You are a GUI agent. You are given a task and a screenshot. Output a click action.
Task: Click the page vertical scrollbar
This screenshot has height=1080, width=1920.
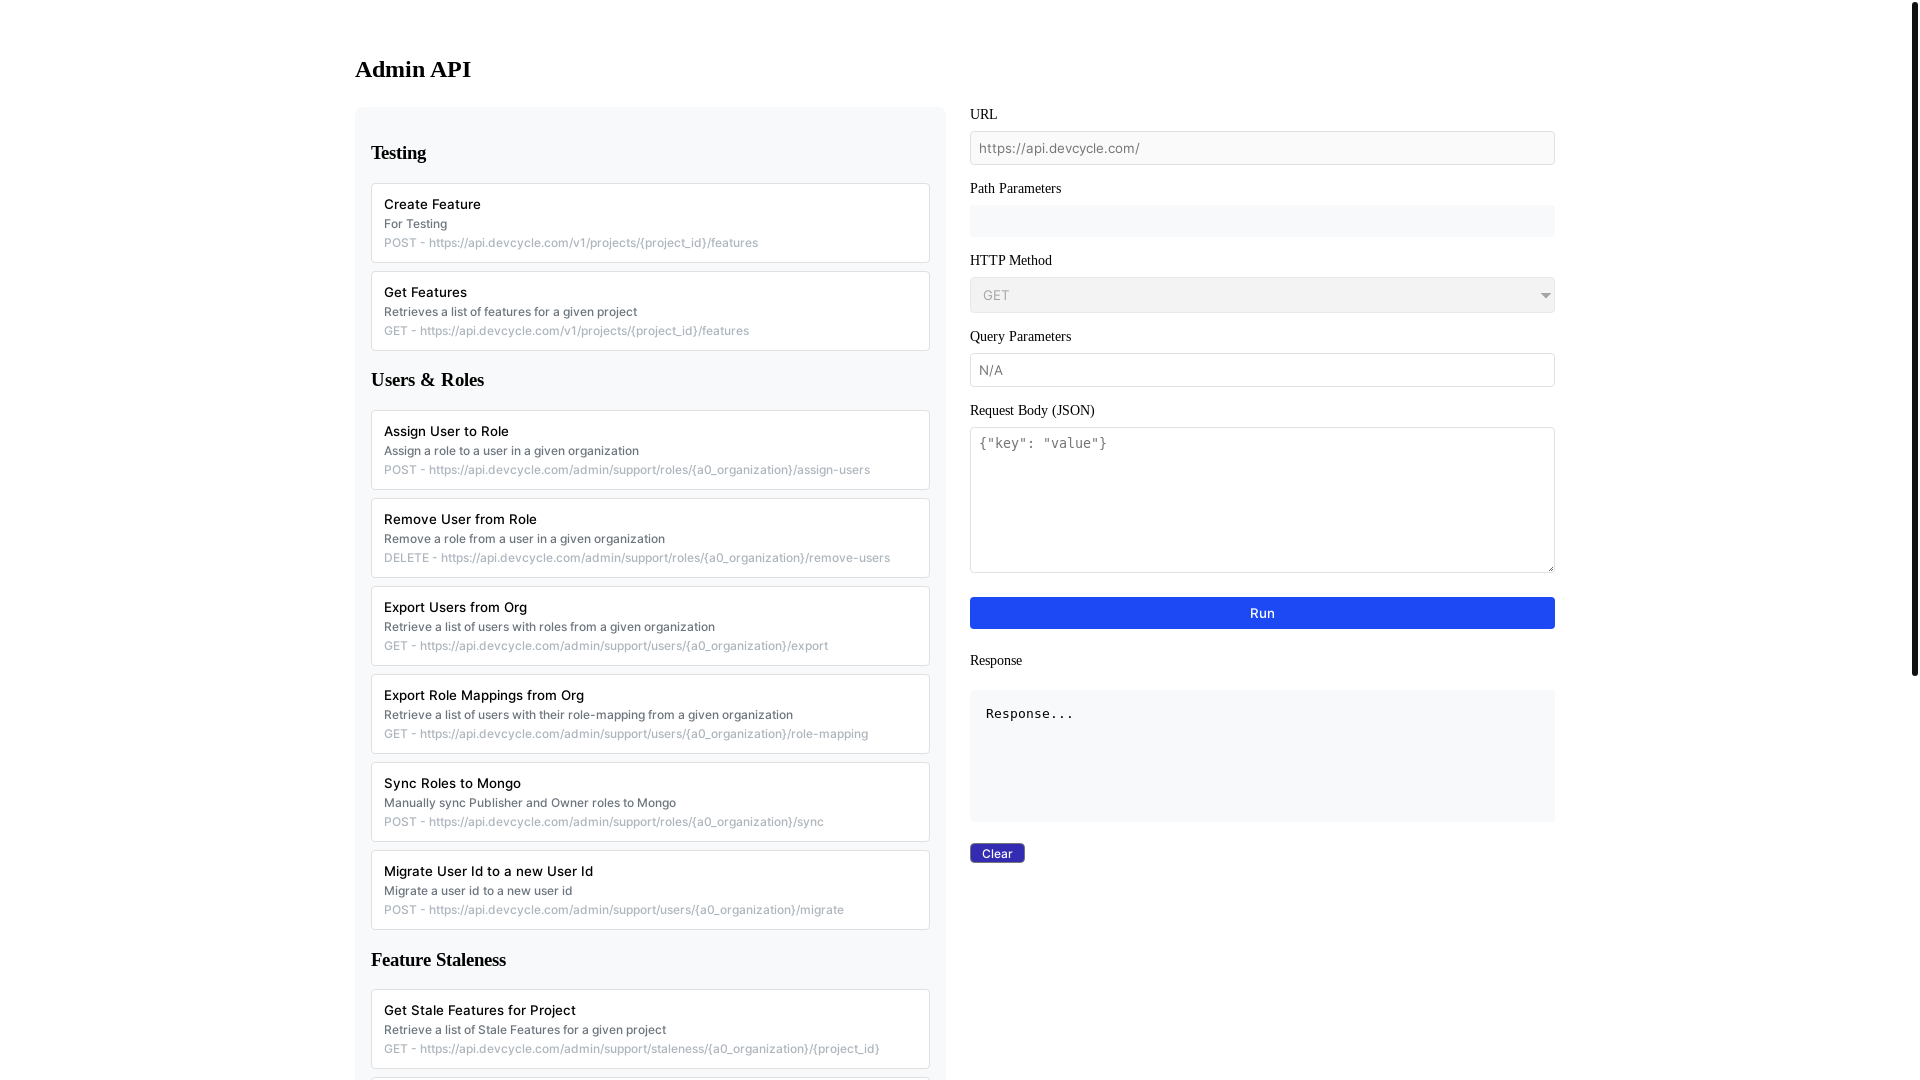(x=1915, y=338)
